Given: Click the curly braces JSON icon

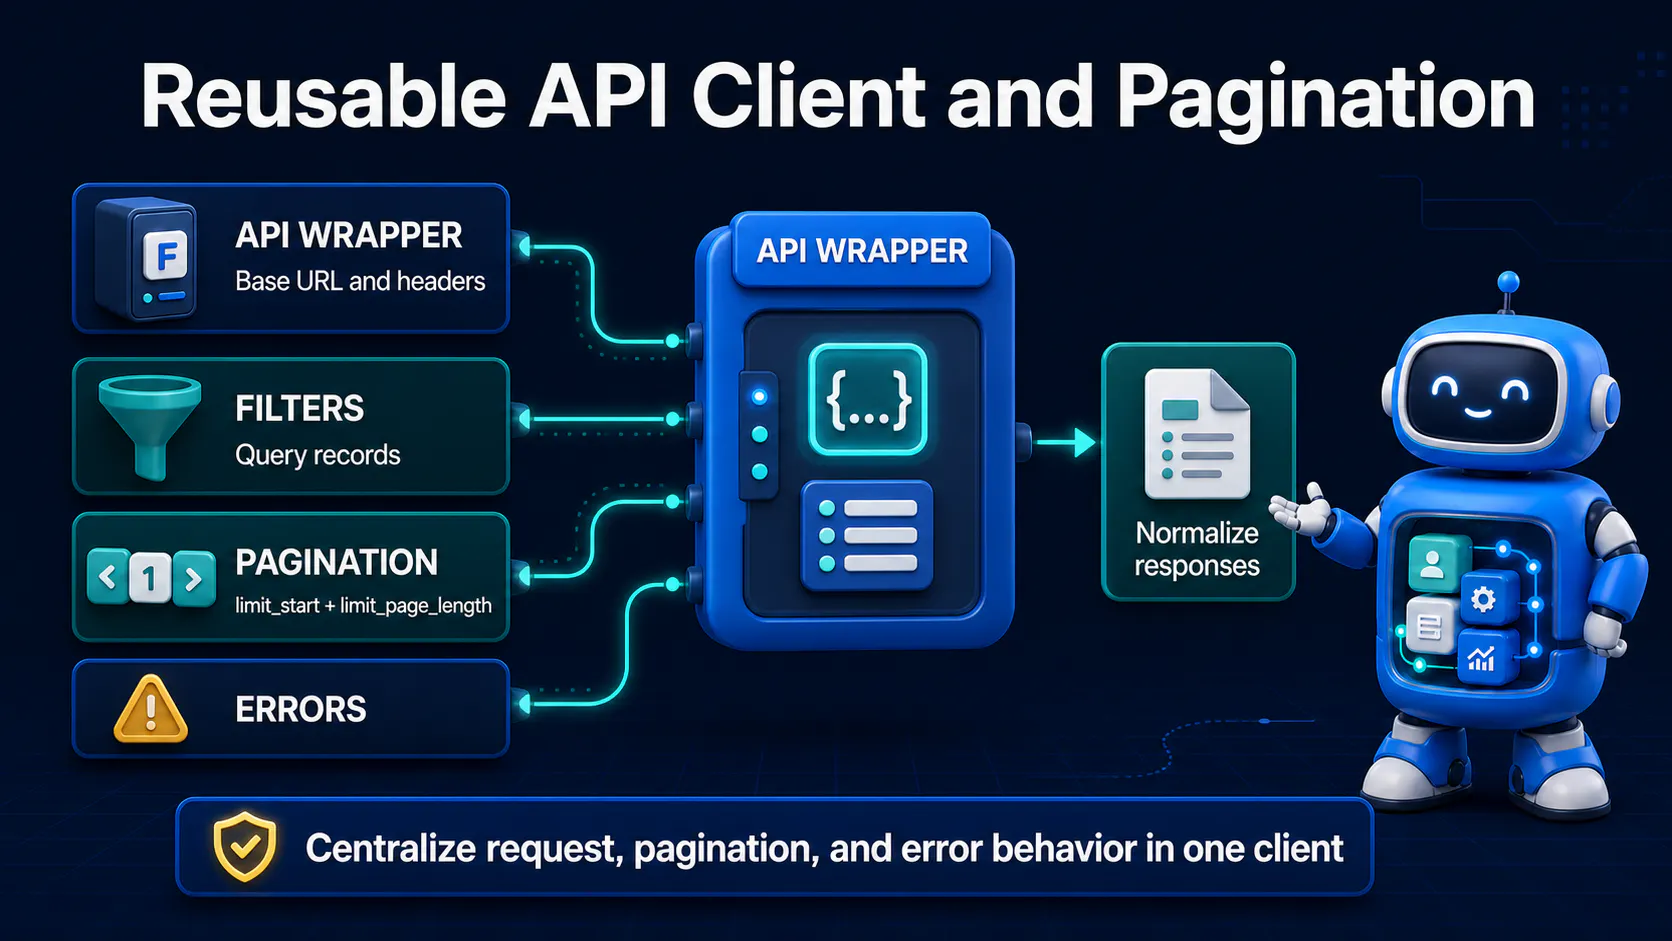Looking at the screenshot, I should pos(868,399).
